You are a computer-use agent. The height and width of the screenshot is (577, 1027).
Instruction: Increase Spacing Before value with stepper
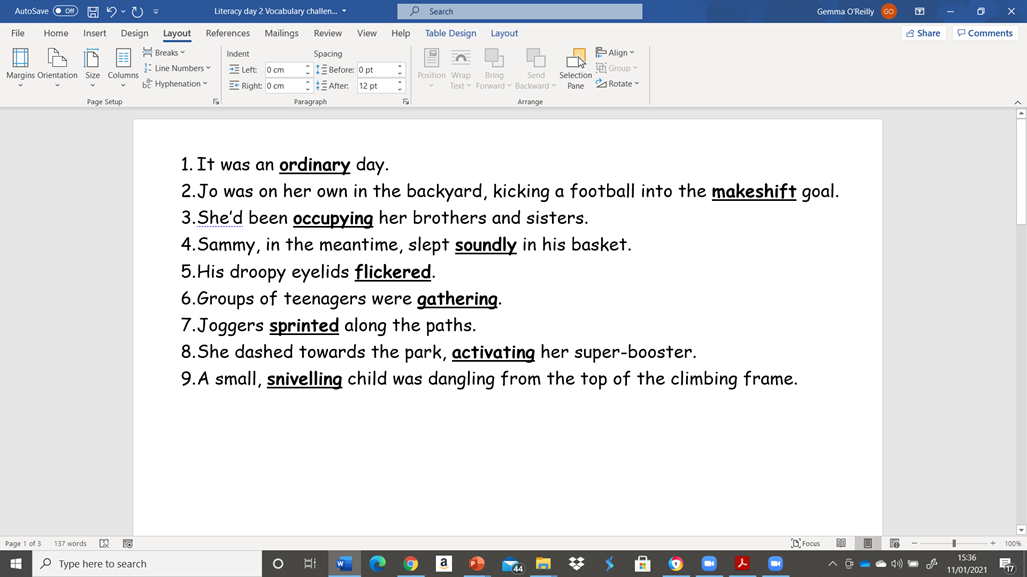(400, 66)
